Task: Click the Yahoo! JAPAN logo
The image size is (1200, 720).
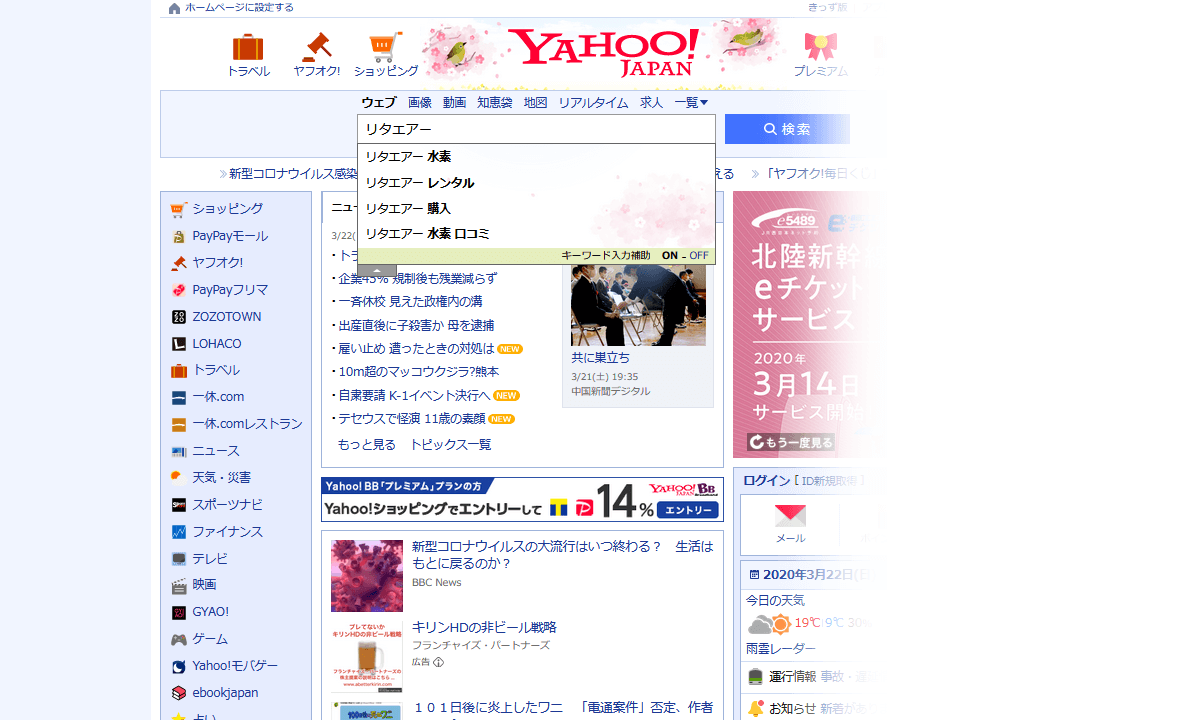Action: point(603,52)
